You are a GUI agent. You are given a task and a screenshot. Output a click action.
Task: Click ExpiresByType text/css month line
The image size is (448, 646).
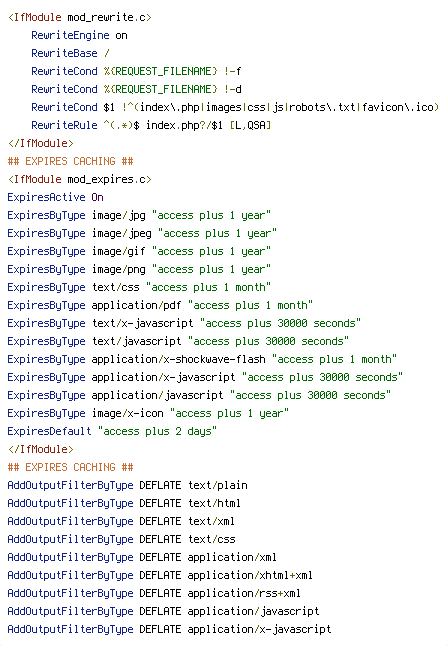tap(139, 287)
